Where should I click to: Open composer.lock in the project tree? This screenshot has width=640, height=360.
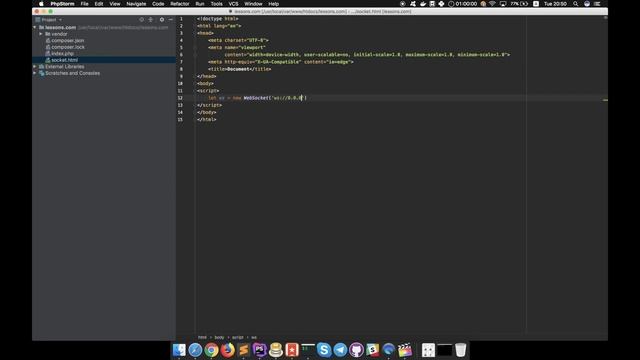point(68,47)
